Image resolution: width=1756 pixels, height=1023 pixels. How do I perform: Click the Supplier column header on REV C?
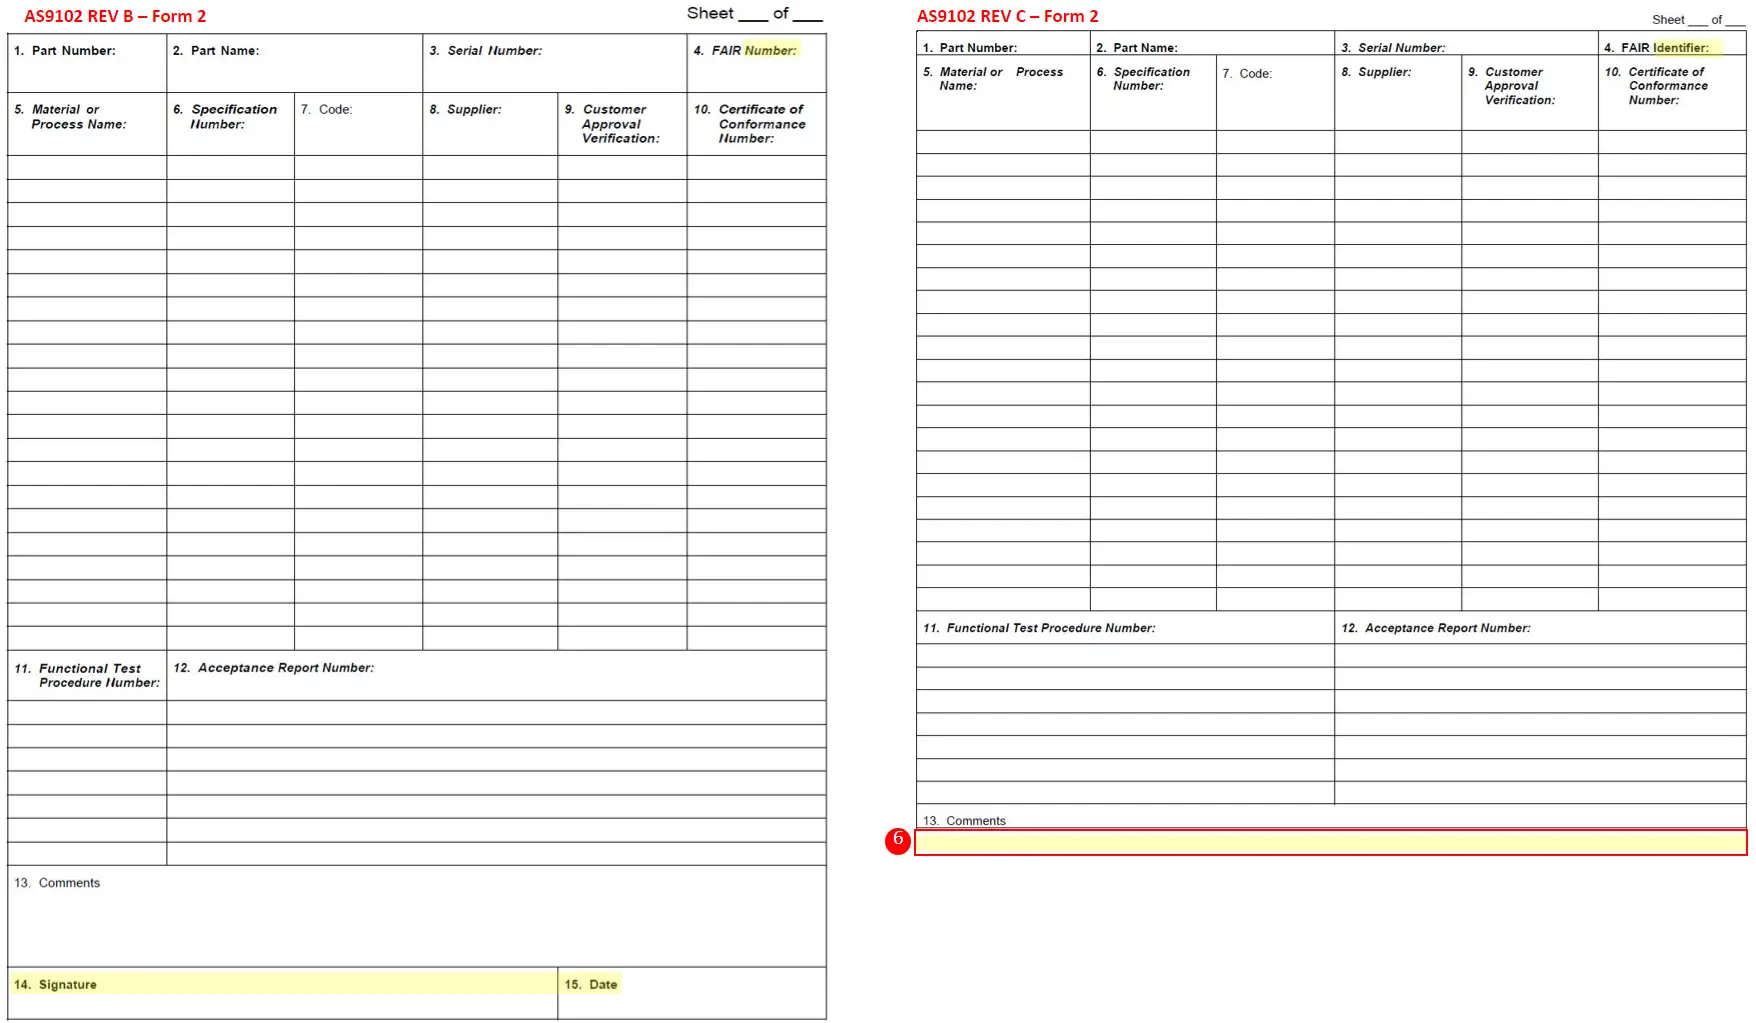click(x=1380, y=72)
